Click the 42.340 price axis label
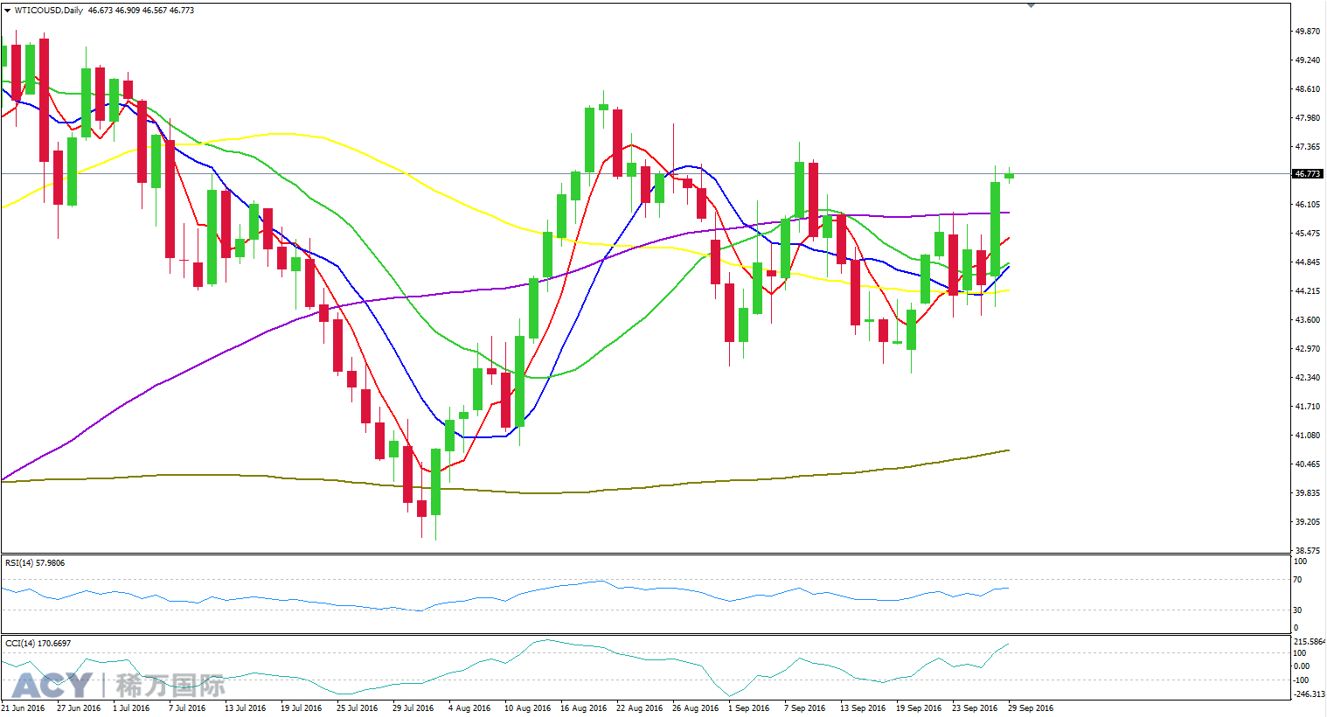This screenshot has width=1327, height=717. click(x=1306, y=378)
